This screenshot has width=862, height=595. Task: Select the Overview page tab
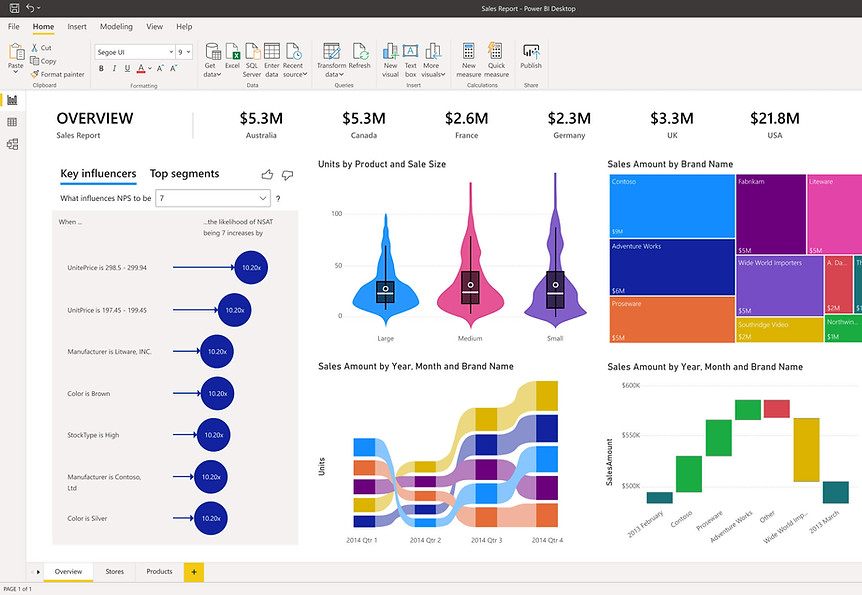click(68, 572)
